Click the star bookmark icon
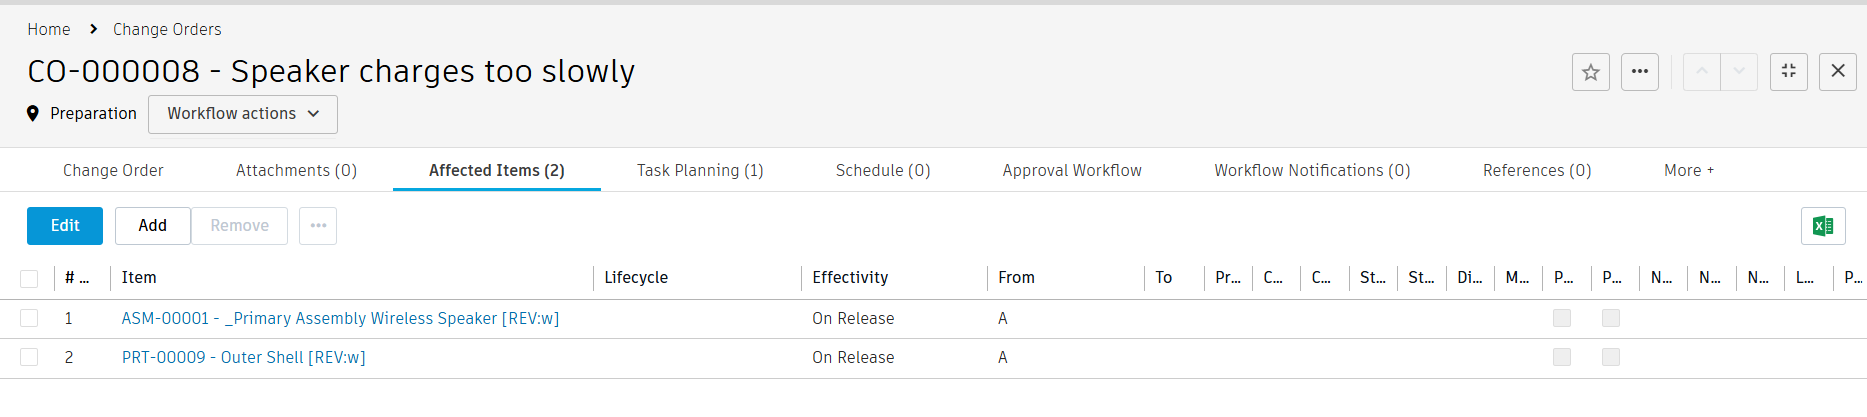Viewport: 1867px width, 417px height. pos(1590,72)
